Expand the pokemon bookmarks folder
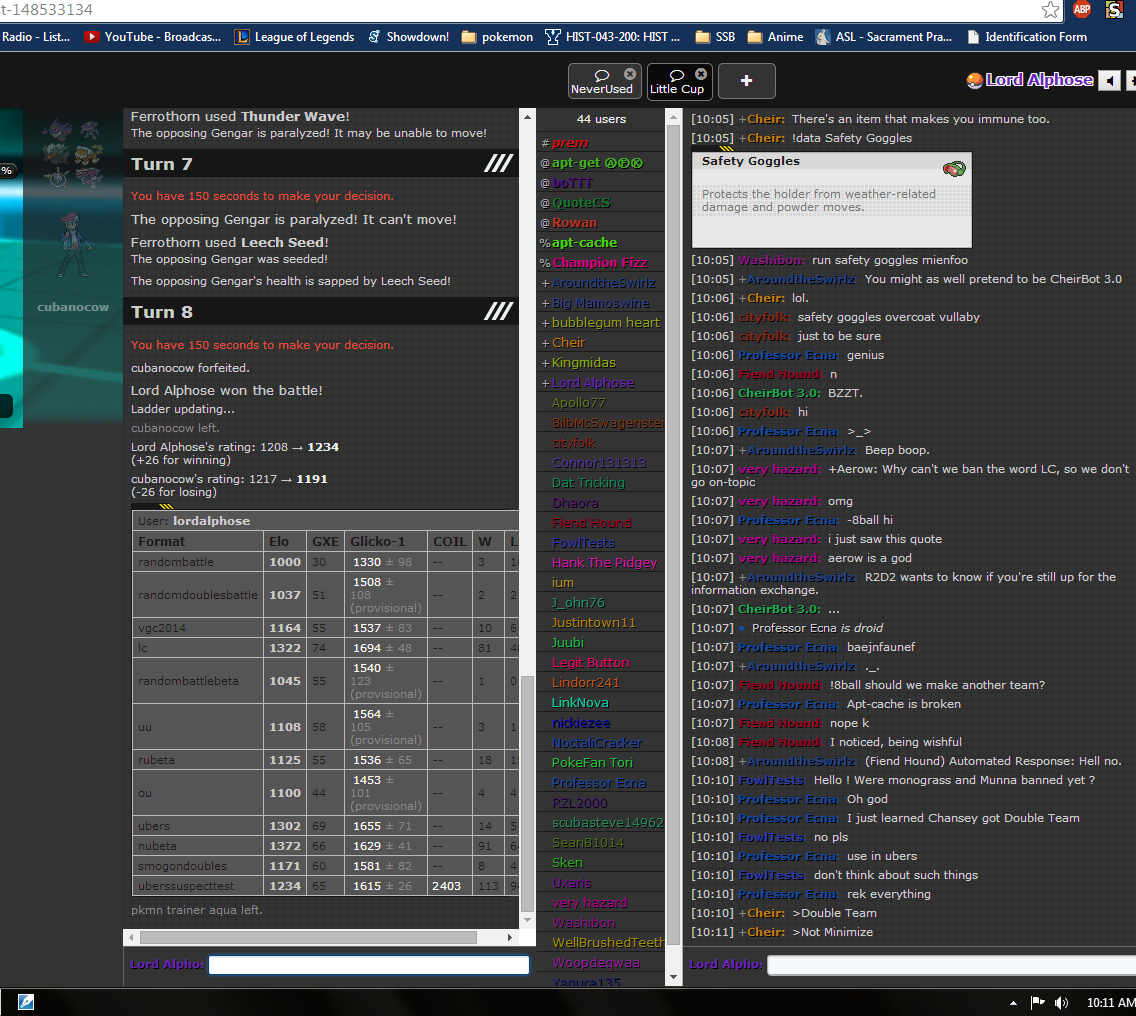 pos(497,37)
